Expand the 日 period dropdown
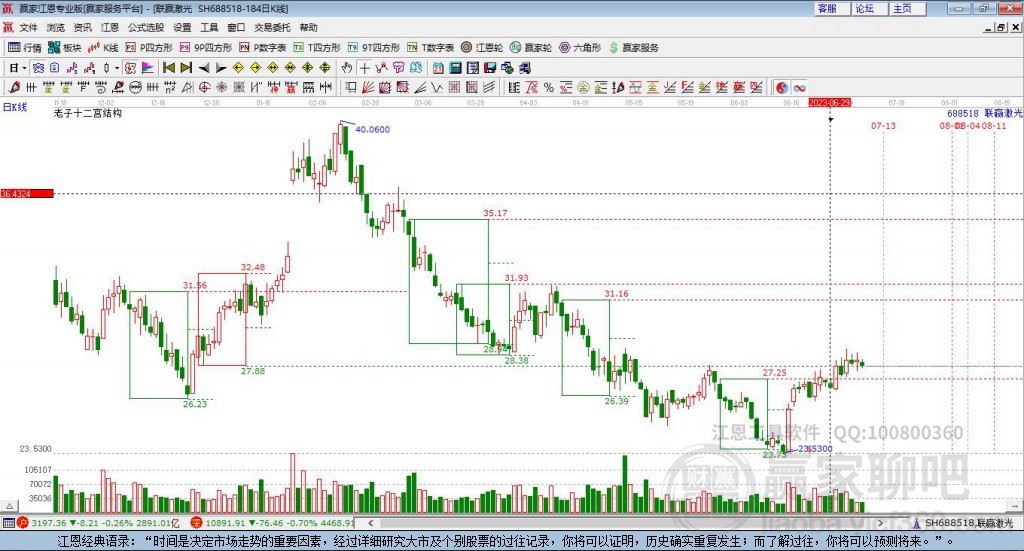Viewport: 1024px width, 551px height. [x=24, y=68]
